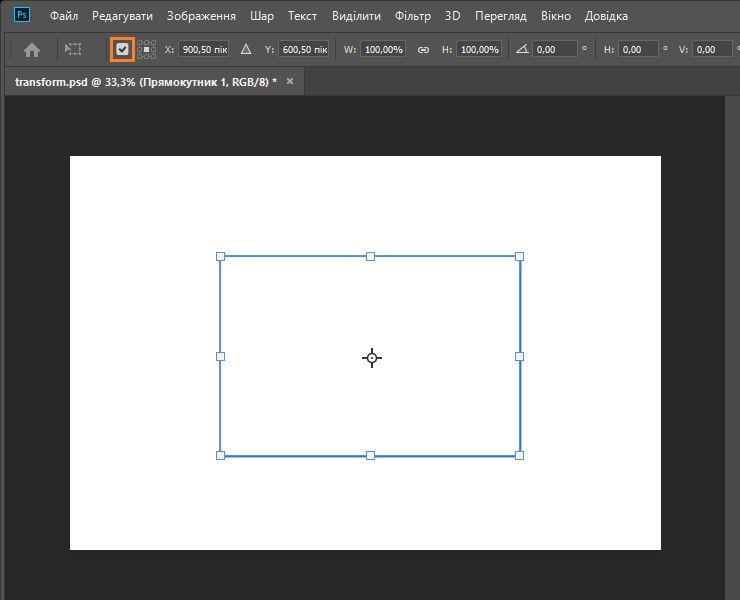Click the center reference point crosshair
This screenshot has height=600, width=740.
372,358
